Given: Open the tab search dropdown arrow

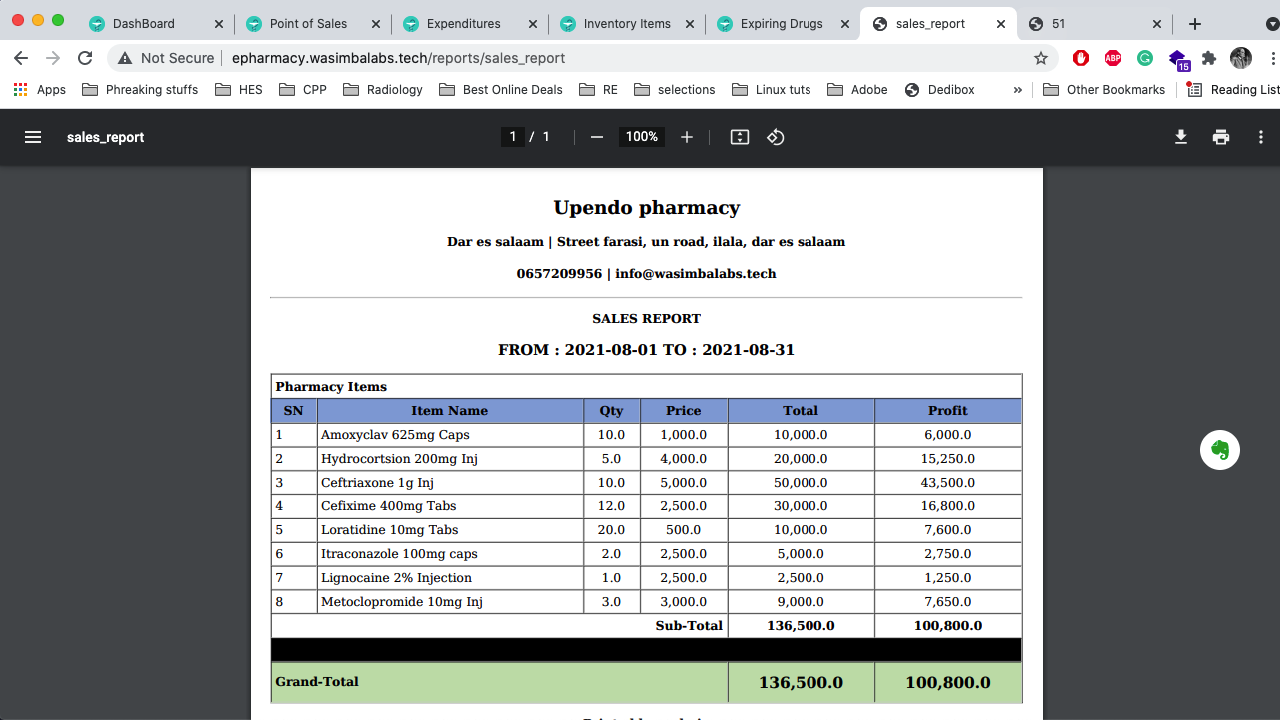Looking at the screenshot, I should (x=1272, y=24).
